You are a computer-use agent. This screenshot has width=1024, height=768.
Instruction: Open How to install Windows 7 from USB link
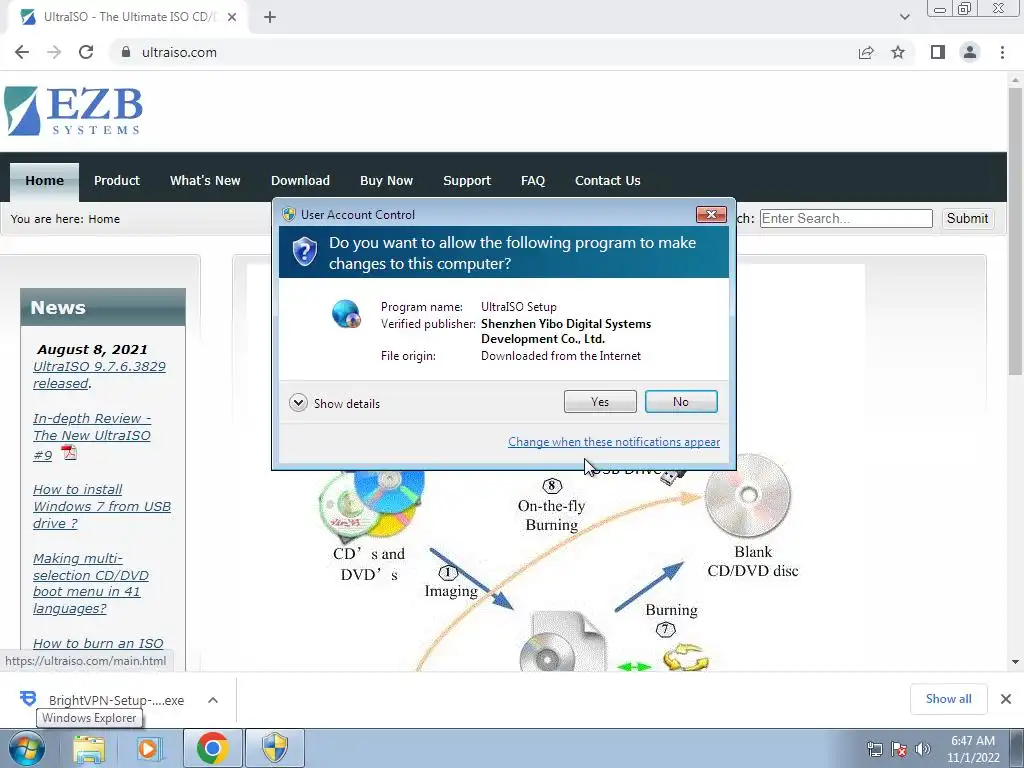pos(102,506)
